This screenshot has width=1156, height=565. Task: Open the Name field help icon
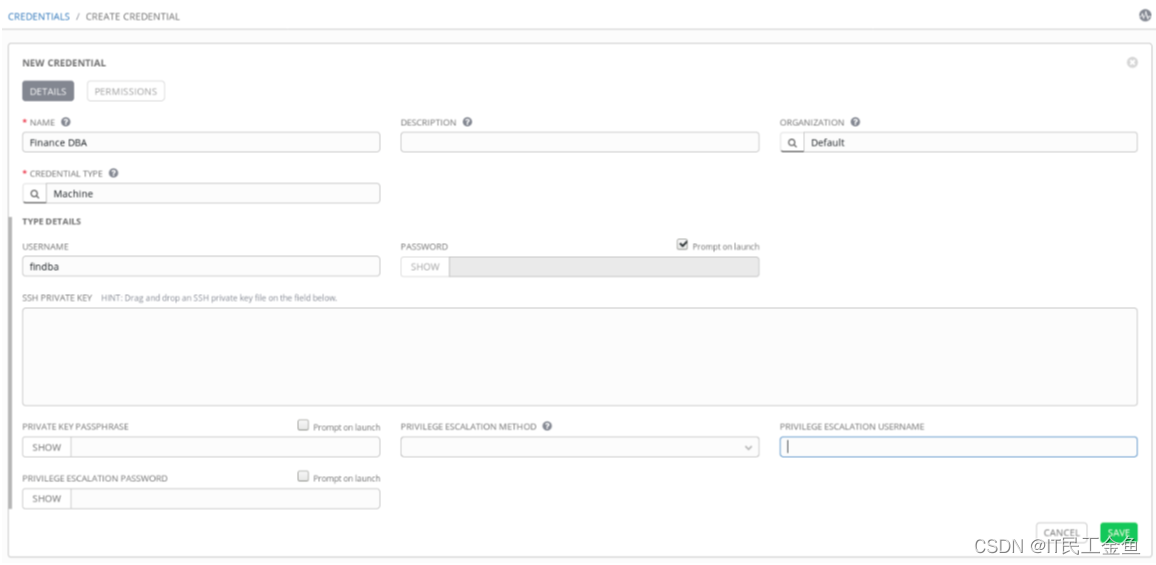(x=66, y=122)
